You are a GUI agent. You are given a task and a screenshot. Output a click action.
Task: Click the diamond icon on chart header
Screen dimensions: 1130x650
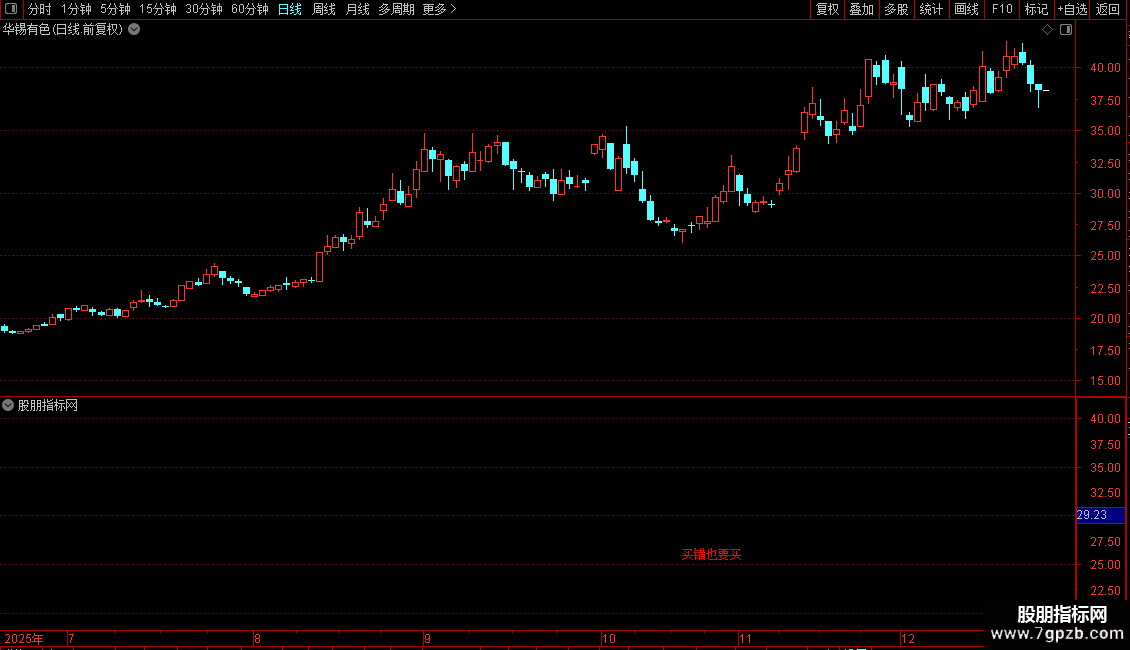click(1048, 30)
